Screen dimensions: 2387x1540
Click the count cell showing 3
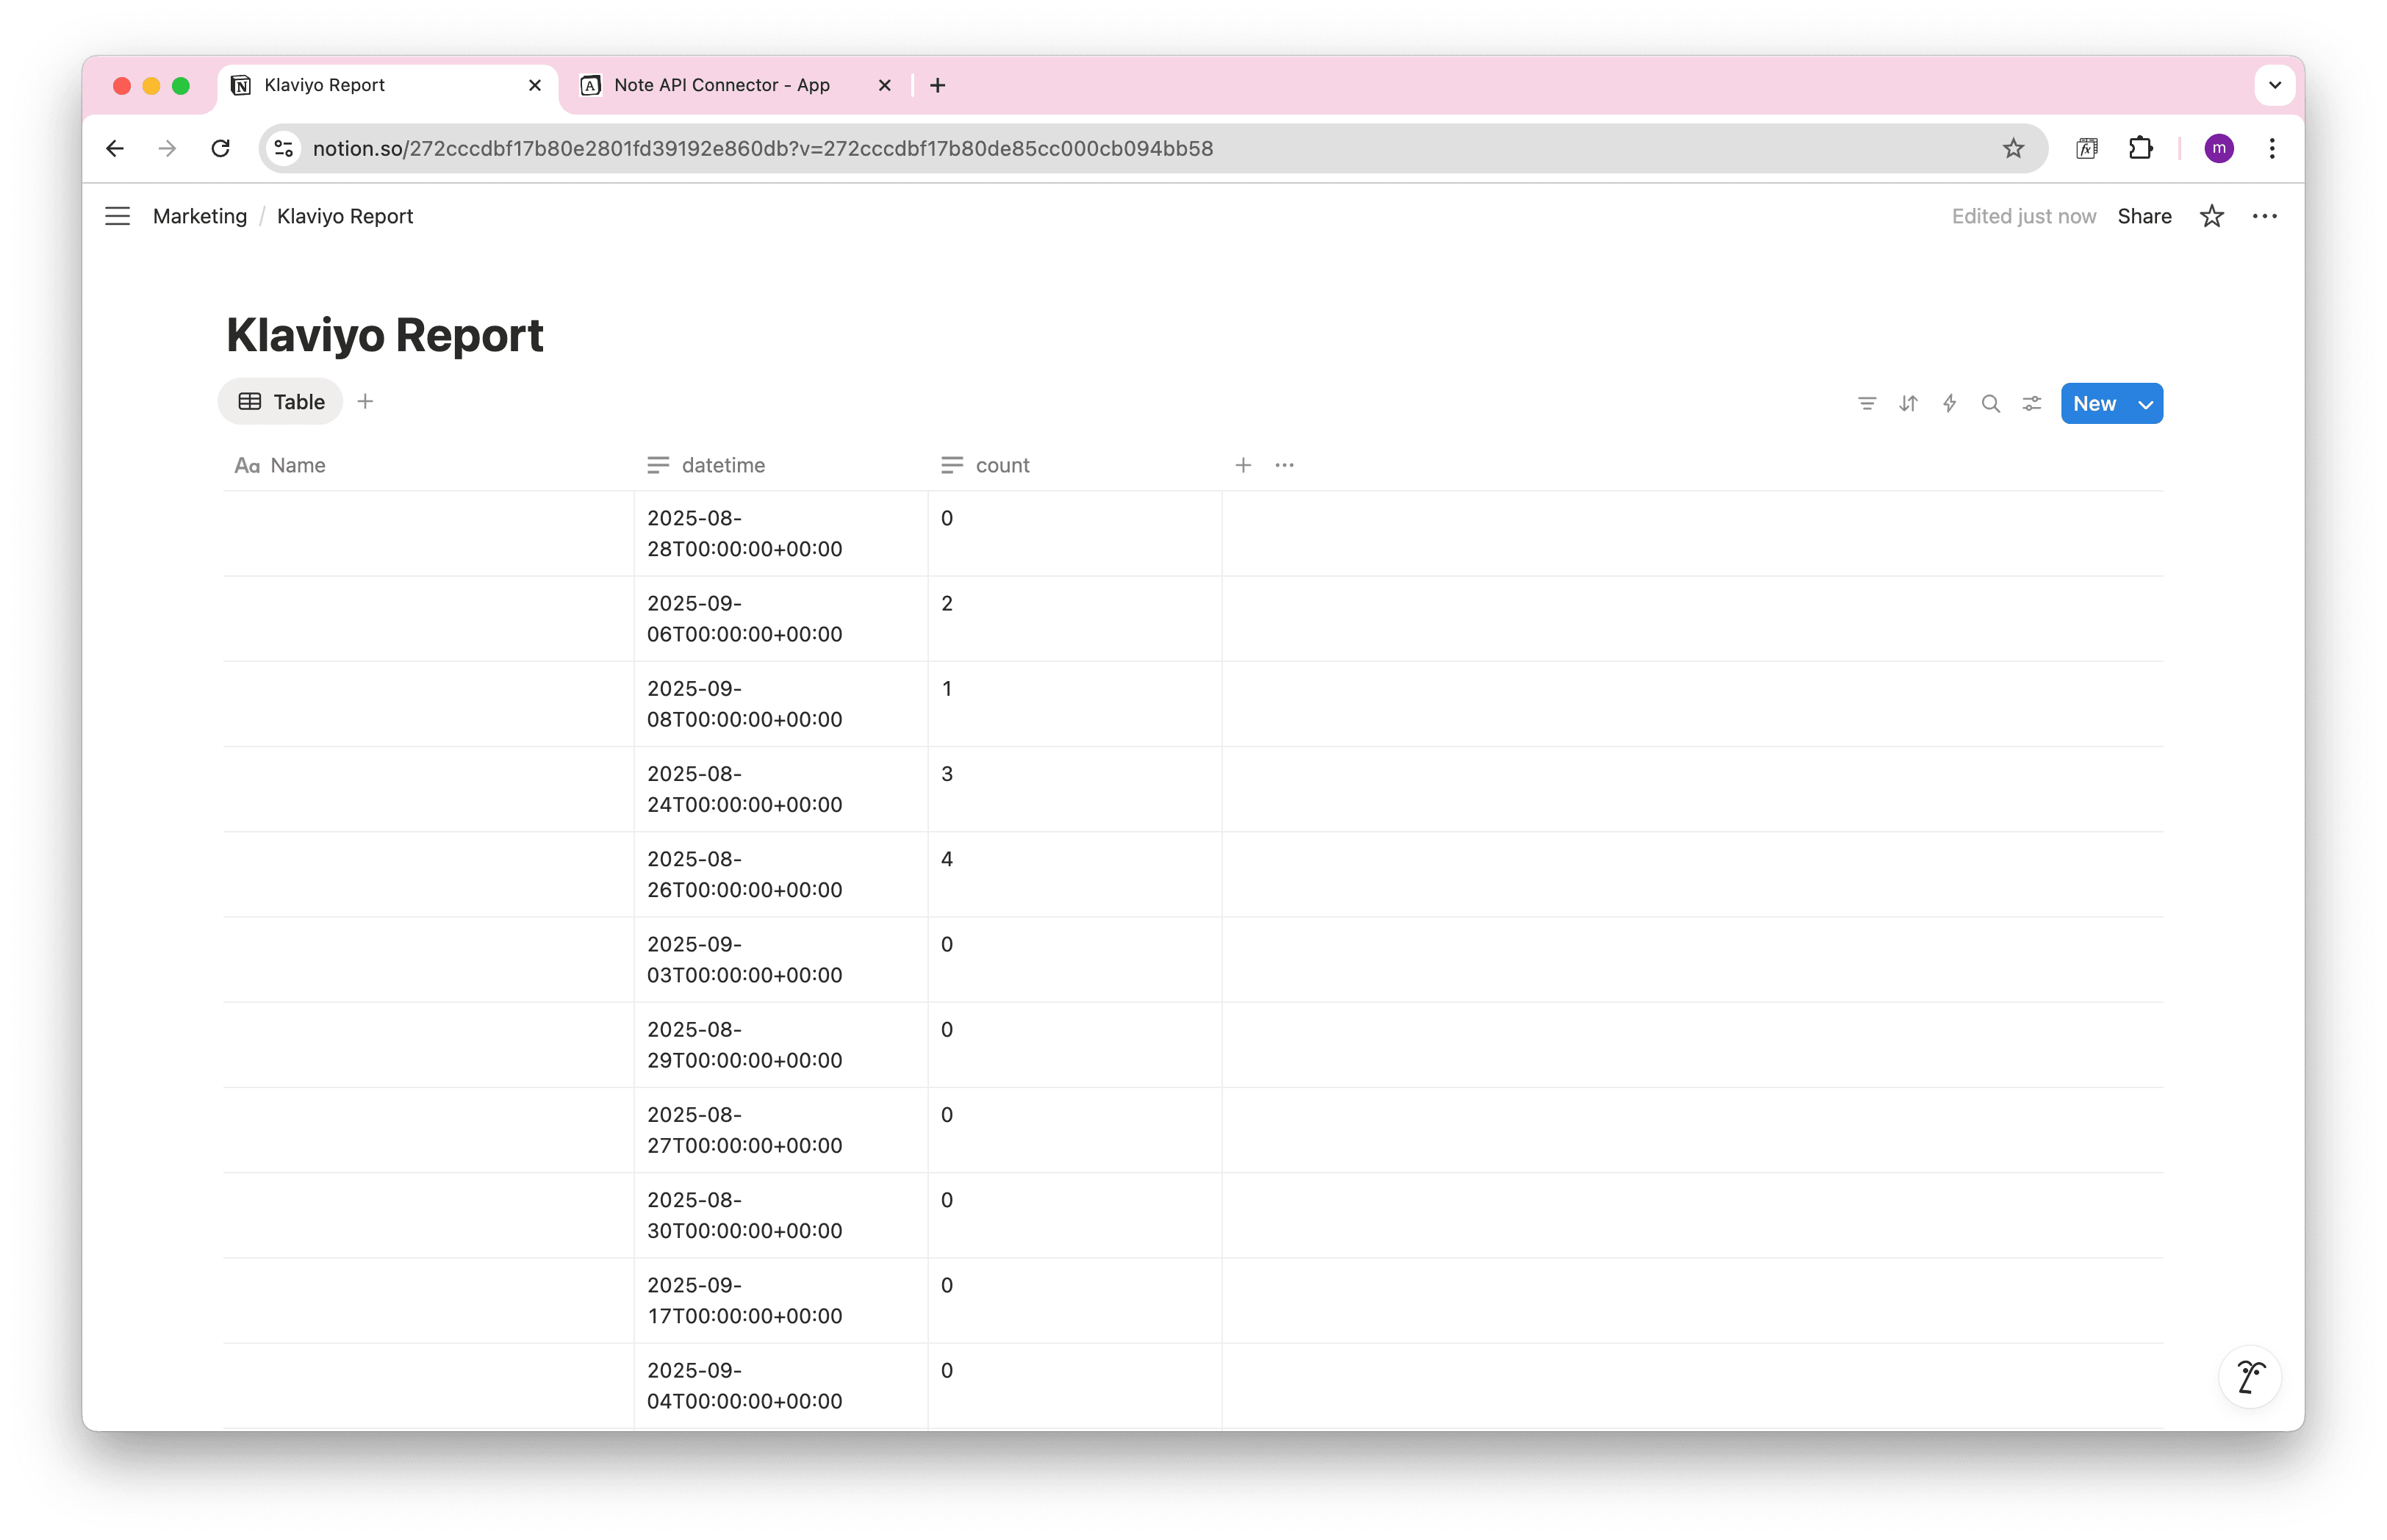(1075, 789)
